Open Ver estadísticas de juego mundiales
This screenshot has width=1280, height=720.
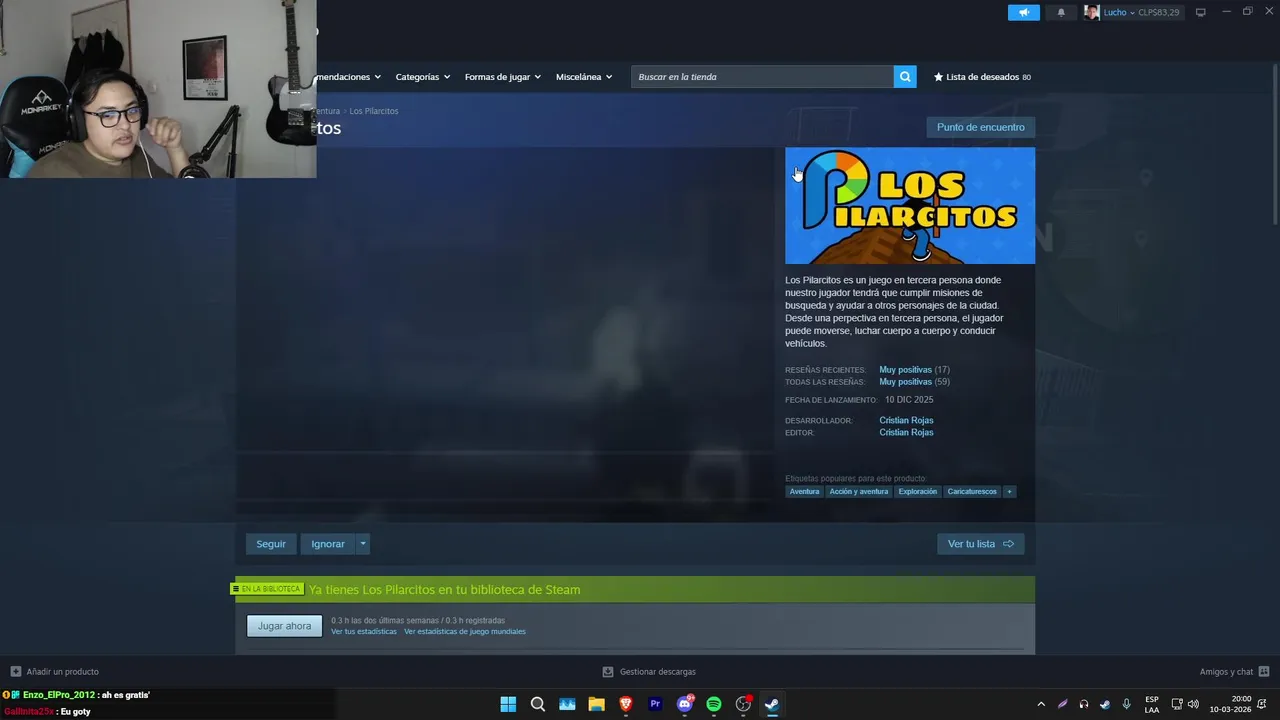point(465,632)
